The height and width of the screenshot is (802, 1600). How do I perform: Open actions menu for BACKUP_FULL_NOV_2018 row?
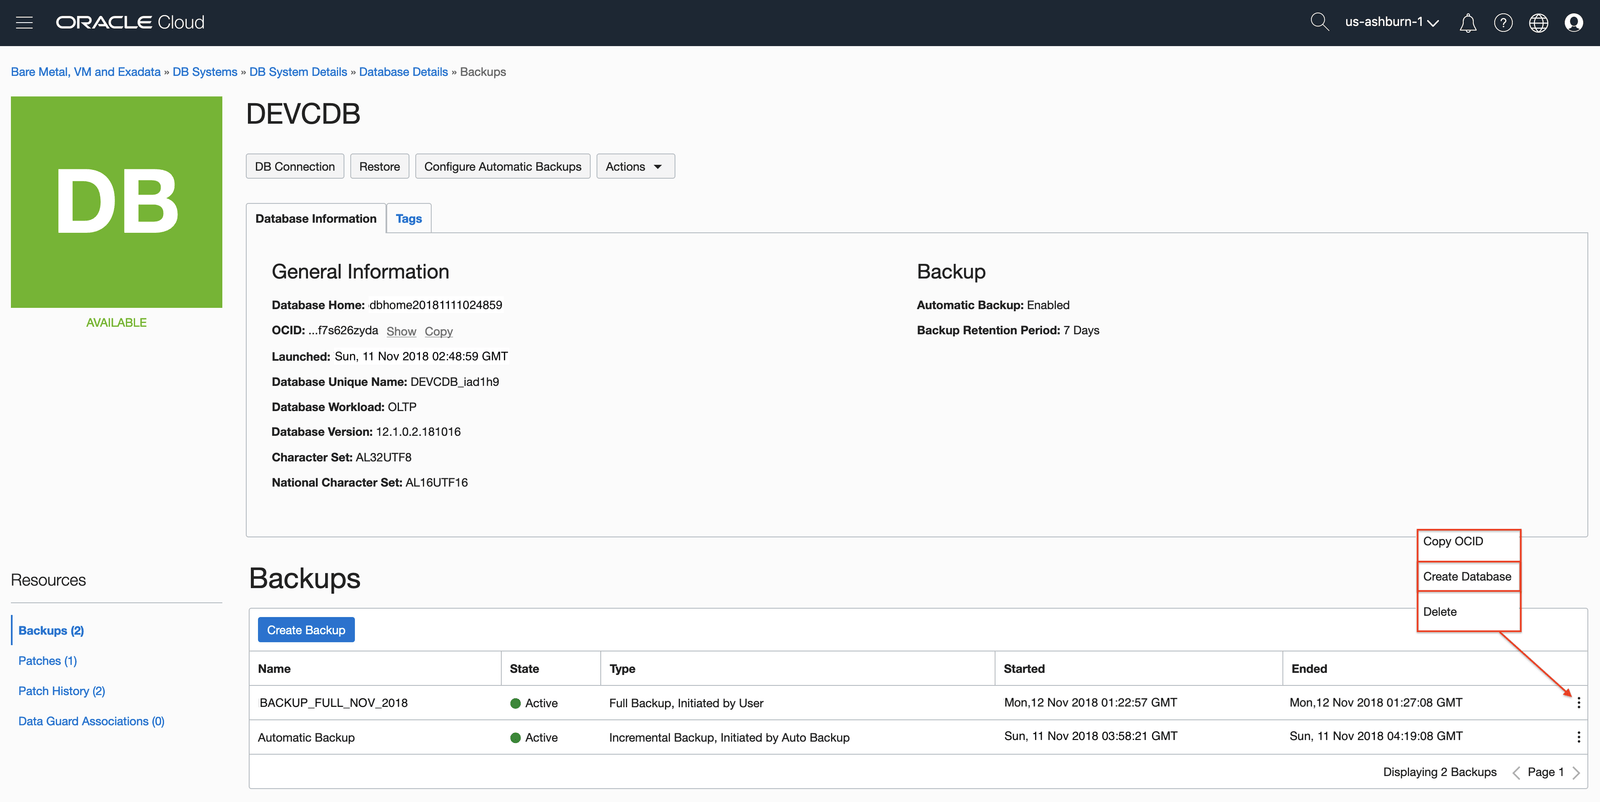tap(1578, 703)
